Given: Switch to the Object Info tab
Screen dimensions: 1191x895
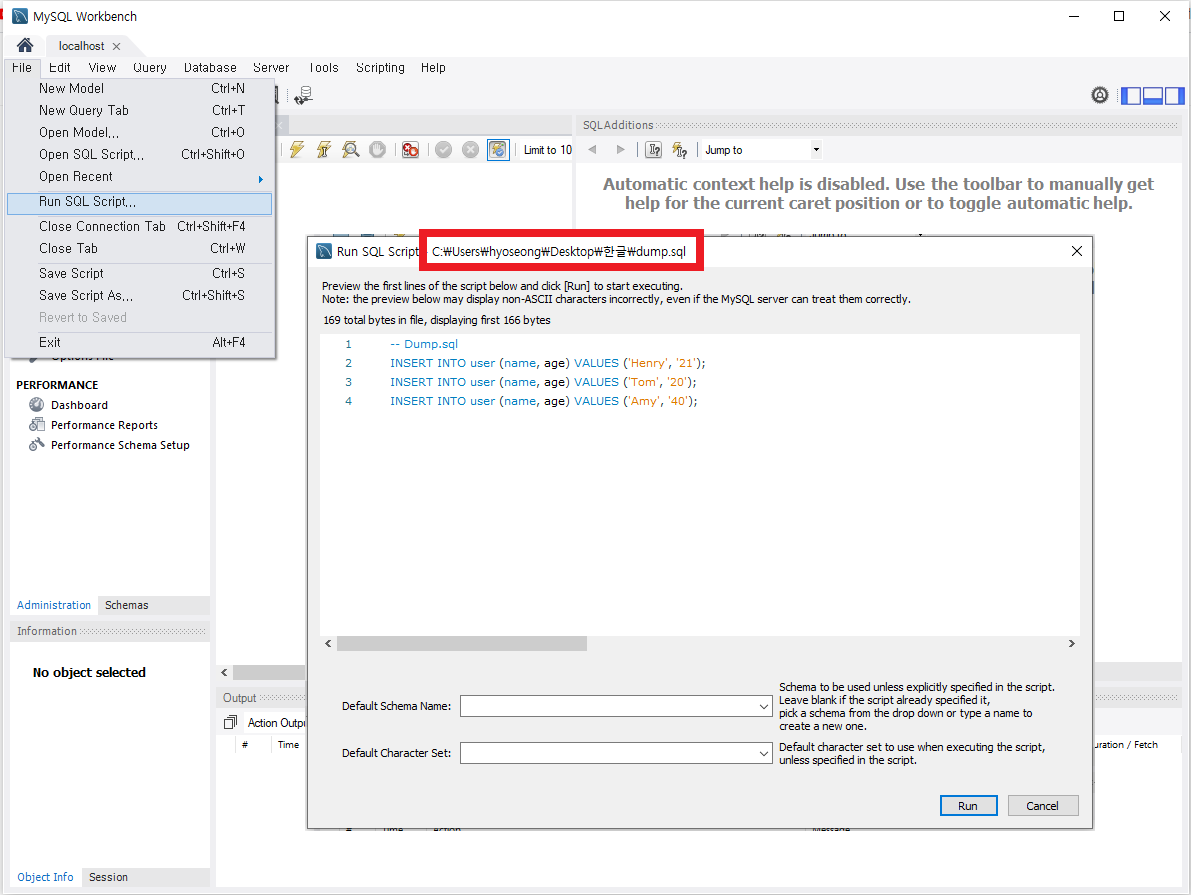Looking at the screenshot, I should (46, 877).
